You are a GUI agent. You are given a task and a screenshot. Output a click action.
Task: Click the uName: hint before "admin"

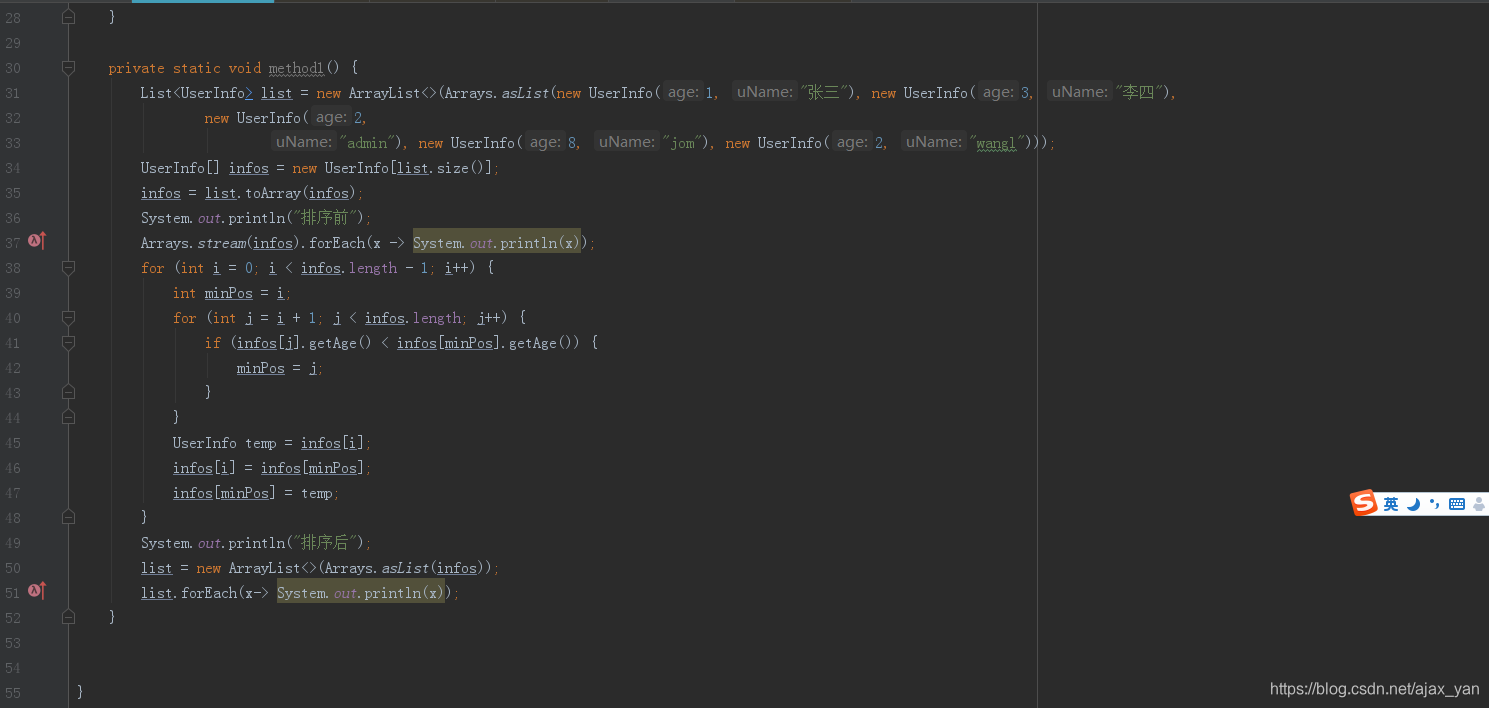303,142
